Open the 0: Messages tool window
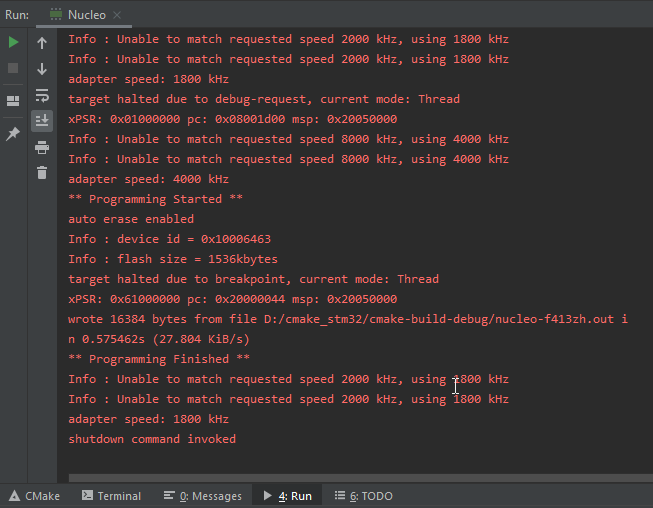653x508 pixels. (x=203, y=496)
